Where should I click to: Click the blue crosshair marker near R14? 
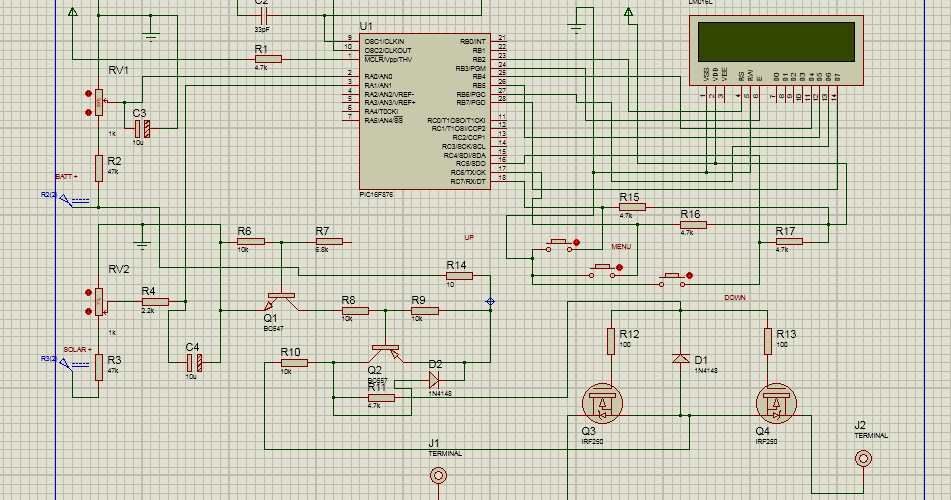pyautogui.click(x=490, y=302)
